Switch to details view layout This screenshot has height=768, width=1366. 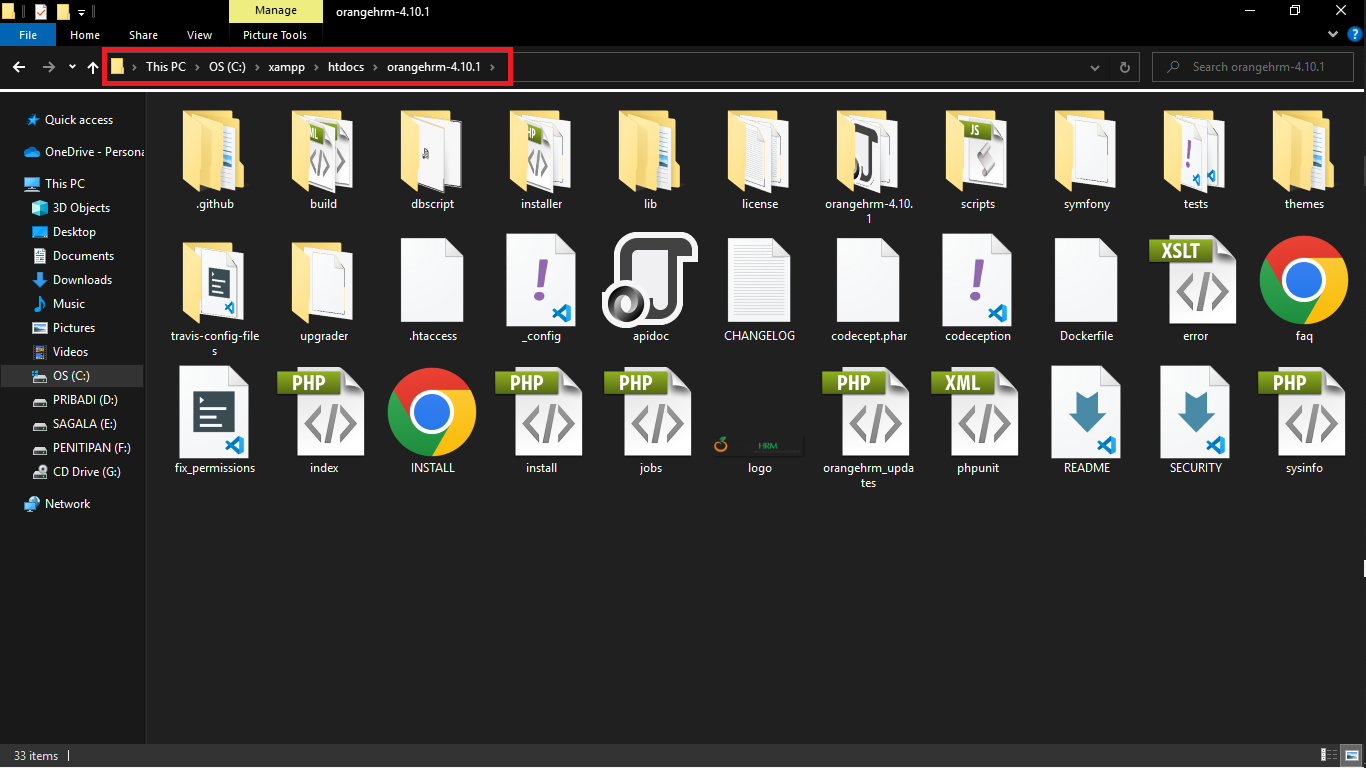tap(1330, 755)
